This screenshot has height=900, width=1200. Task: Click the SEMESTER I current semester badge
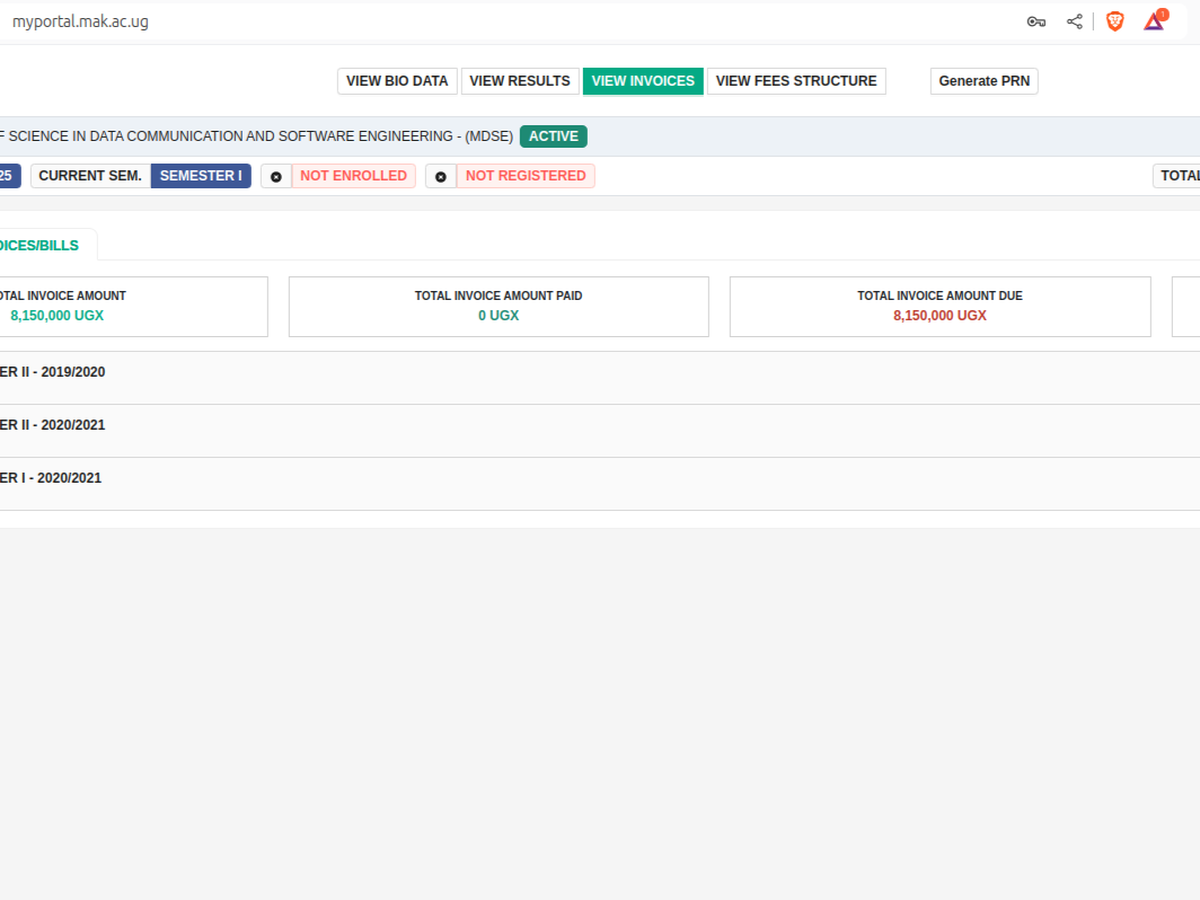201,176
